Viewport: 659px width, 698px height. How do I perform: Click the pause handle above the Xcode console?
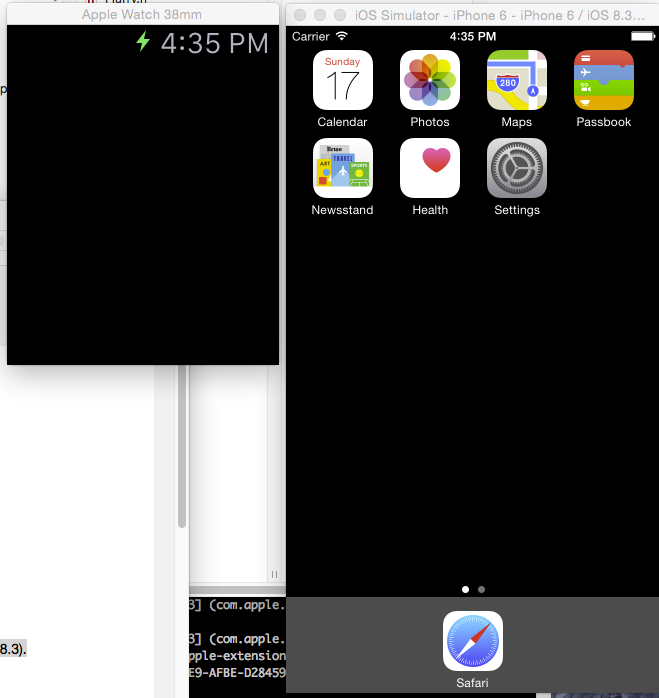(274, 575)
